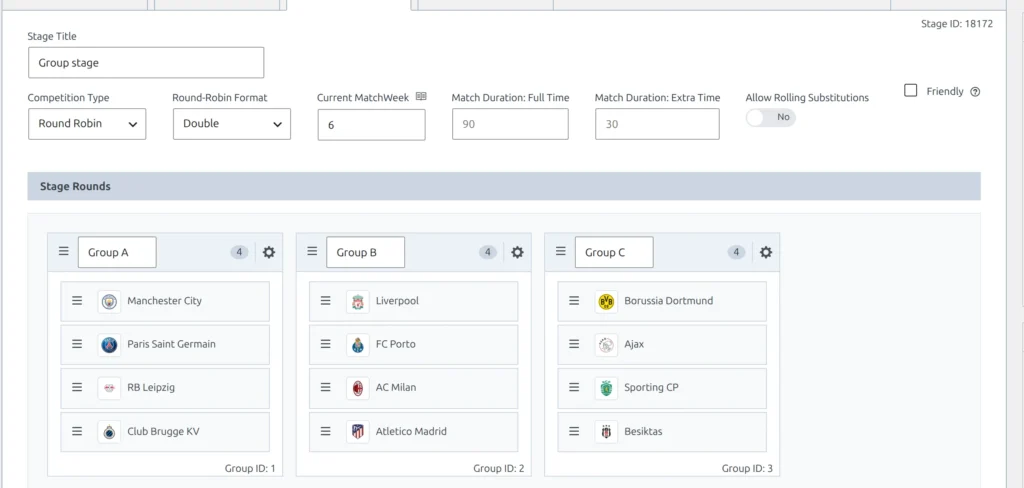Click the Sporting CP drag handle
The height and width of the screenshot is (488, 1024).
(574, 387)
